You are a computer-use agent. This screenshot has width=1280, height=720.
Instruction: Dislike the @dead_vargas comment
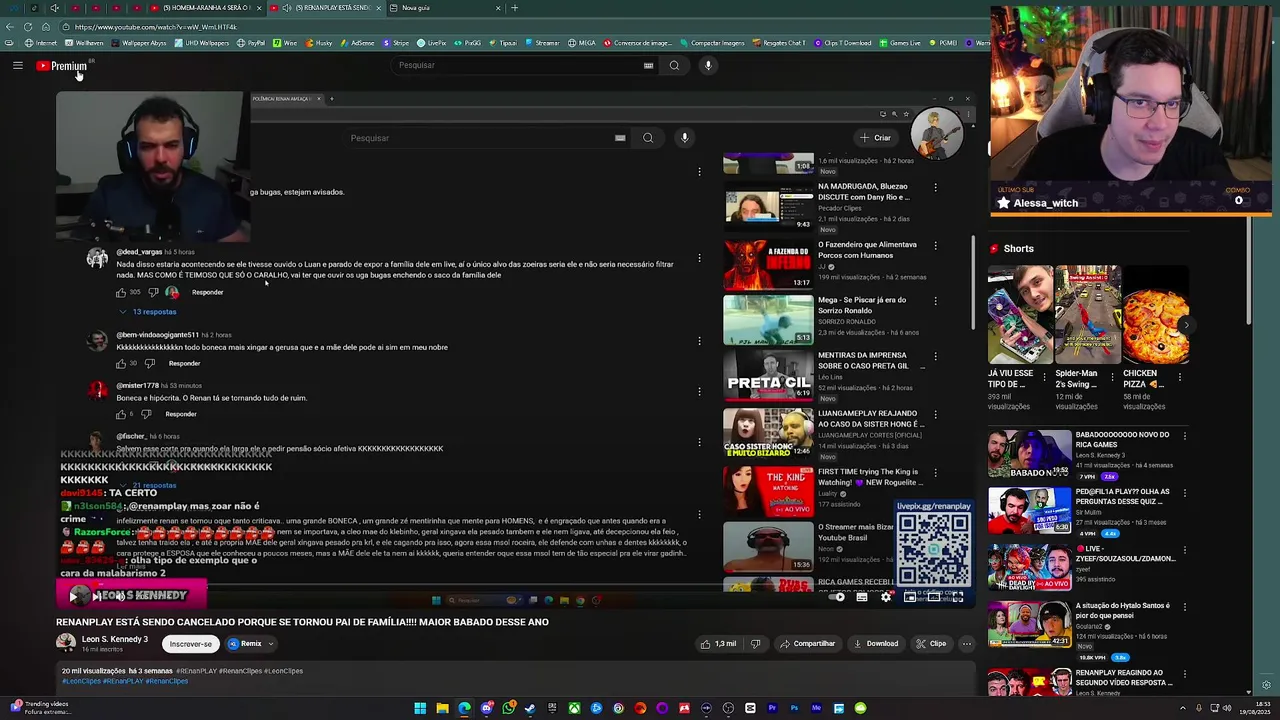click(153, 292)
